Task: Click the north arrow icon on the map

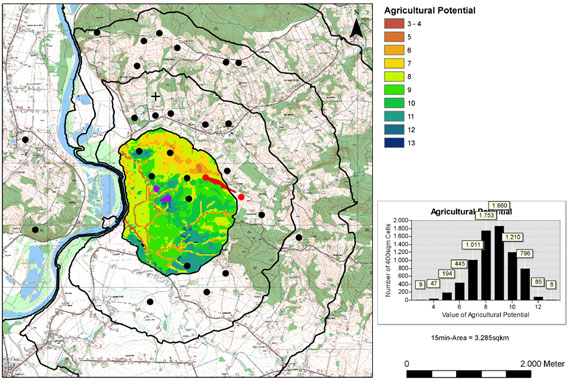Action: (357, 28)
